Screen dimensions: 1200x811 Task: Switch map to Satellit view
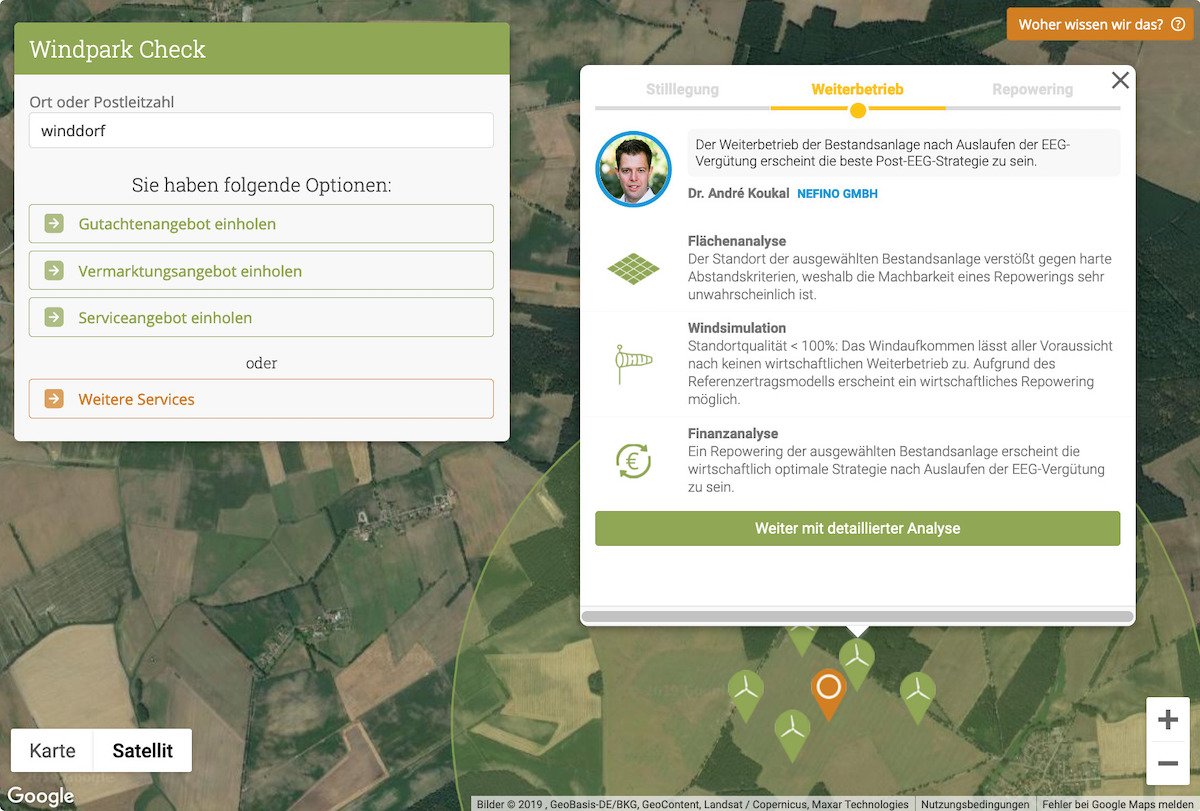click(142, 750)
